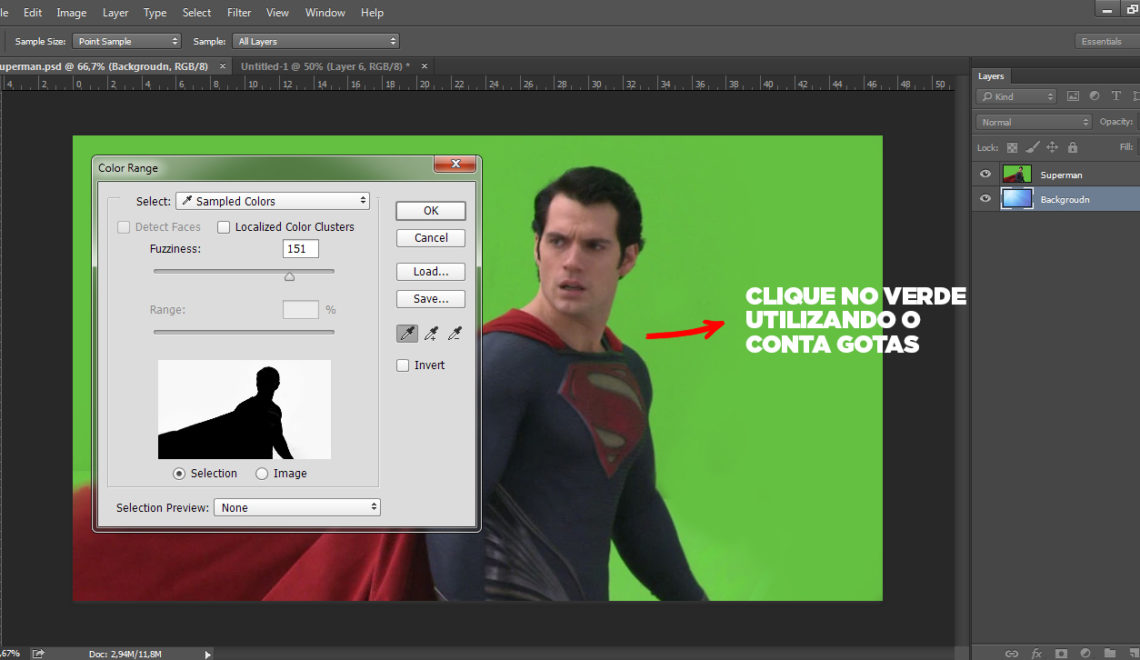Open the Help menu
This screenshot has height=660, width=1140.
[x=372, y=12]
